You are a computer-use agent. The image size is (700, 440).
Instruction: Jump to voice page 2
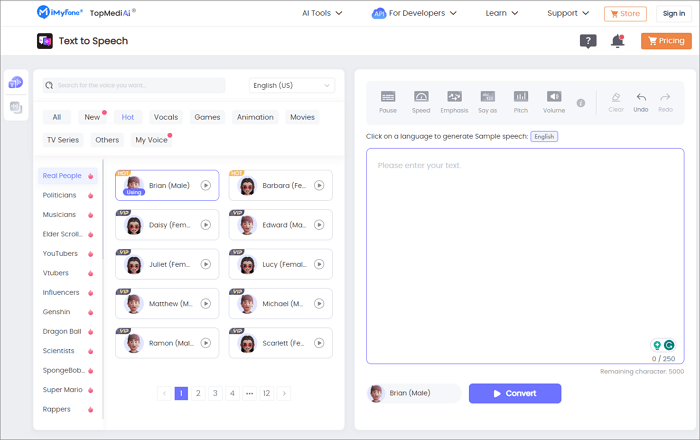(x=198, y=393)
